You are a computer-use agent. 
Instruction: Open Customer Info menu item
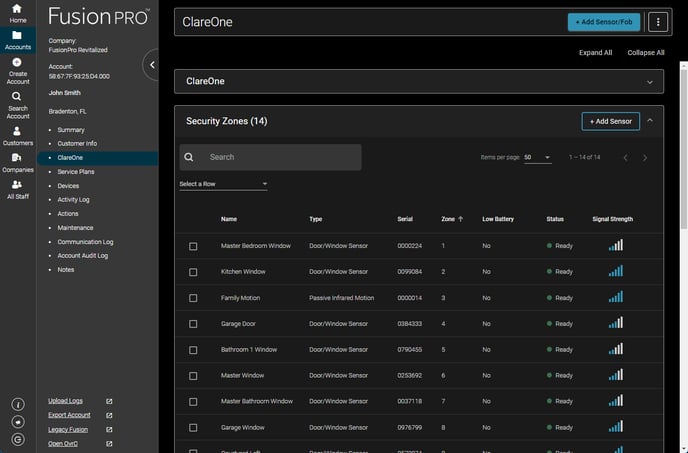[x=77, y=144]
